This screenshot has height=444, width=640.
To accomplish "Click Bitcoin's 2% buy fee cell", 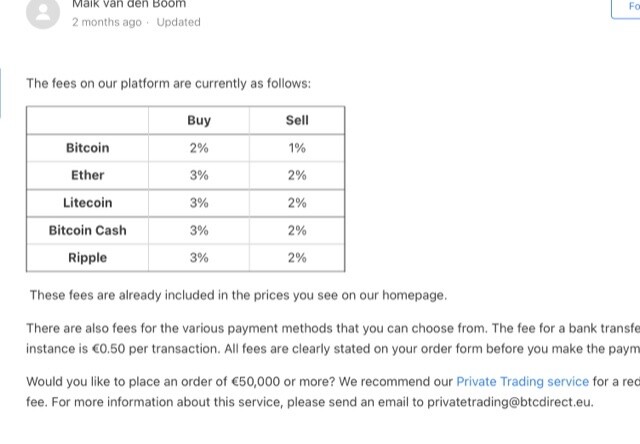I will [x=199, y=148].
